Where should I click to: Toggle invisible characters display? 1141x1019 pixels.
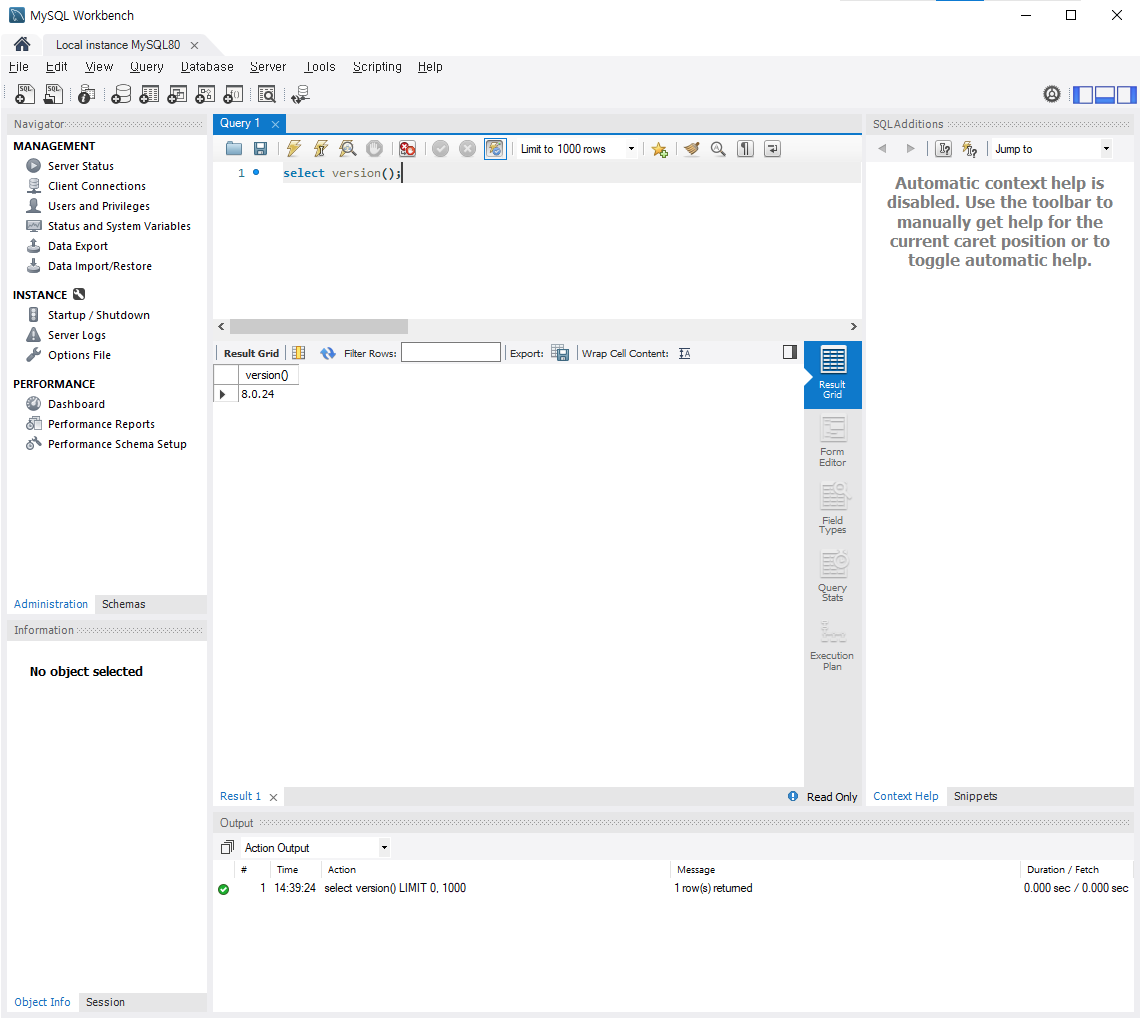[745, 148]
